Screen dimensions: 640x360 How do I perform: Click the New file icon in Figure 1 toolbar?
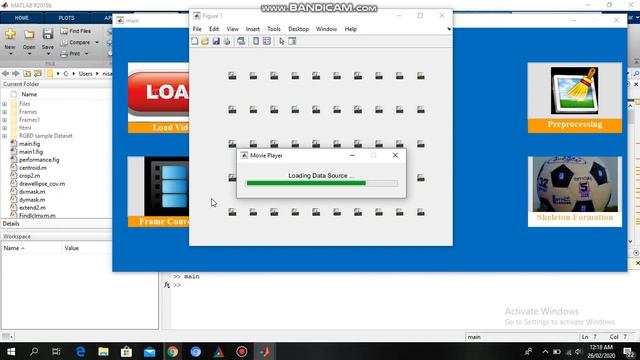point(195,41)
